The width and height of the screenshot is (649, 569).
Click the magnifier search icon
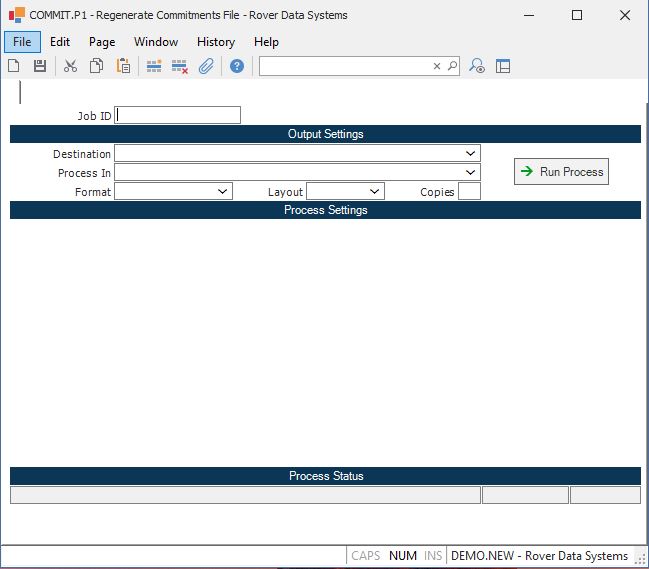tap(452, 66)
